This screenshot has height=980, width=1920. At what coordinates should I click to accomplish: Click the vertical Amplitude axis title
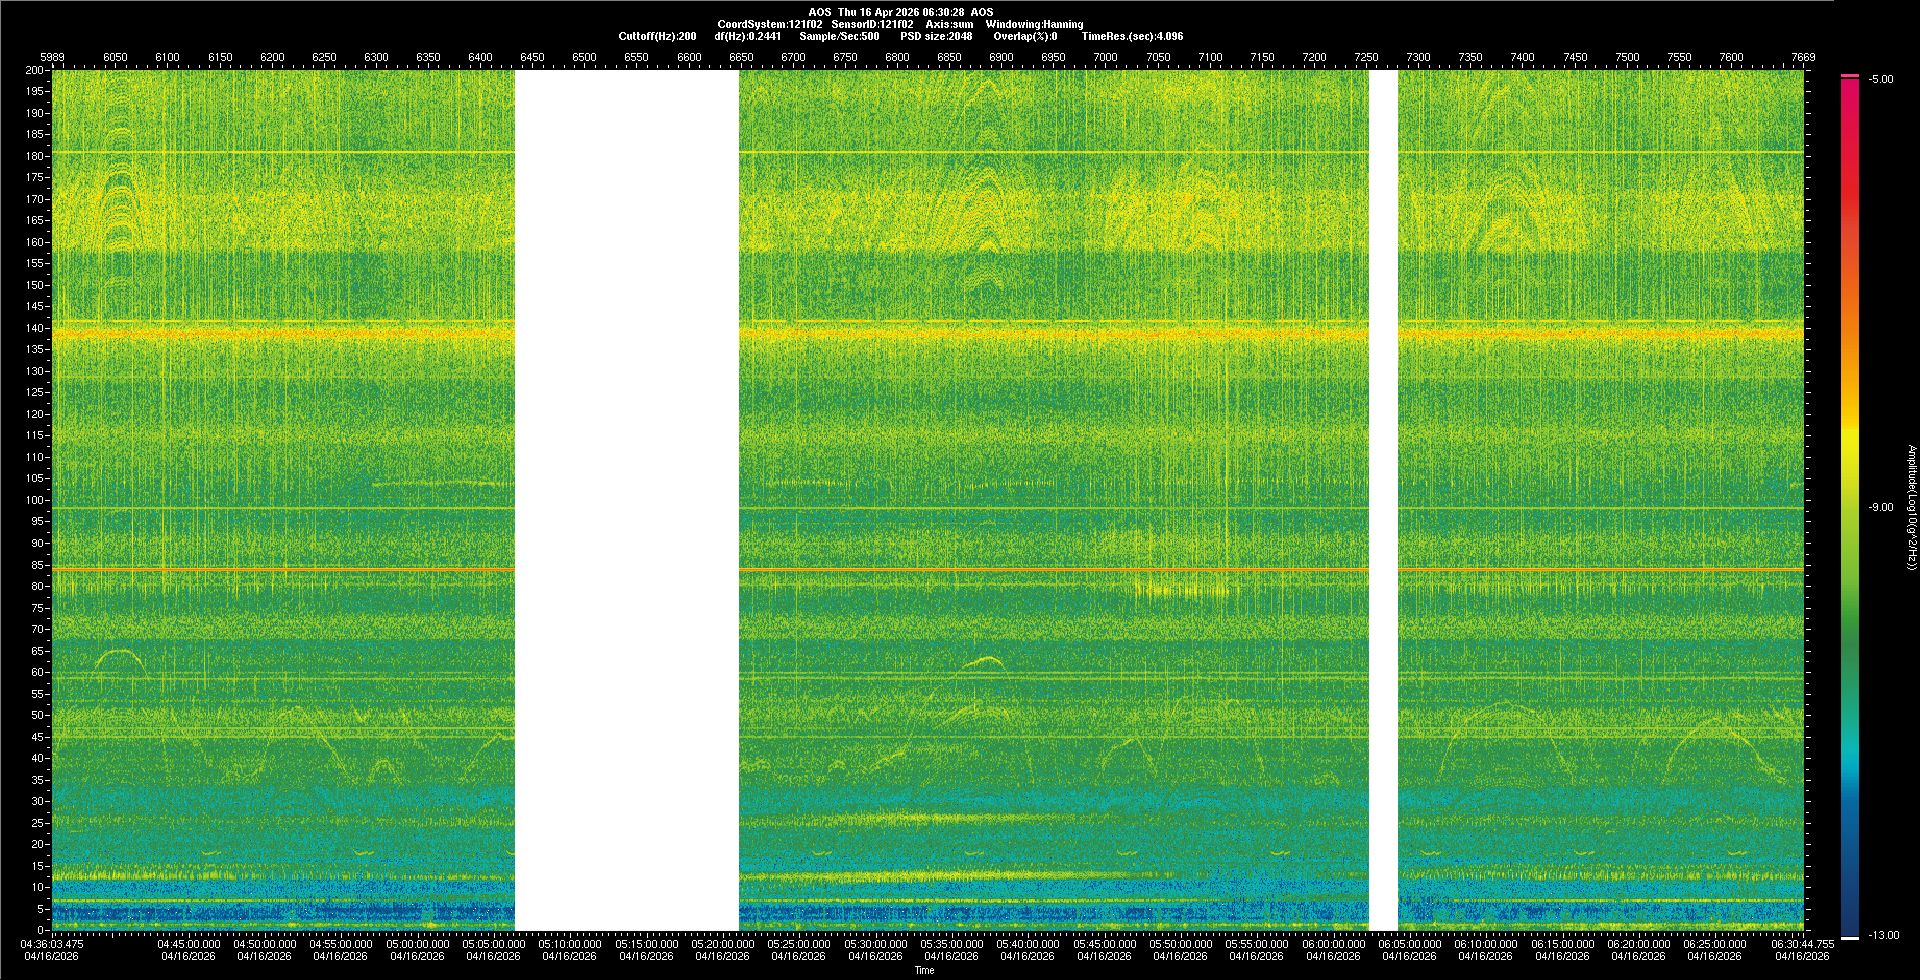point(1911,508)
